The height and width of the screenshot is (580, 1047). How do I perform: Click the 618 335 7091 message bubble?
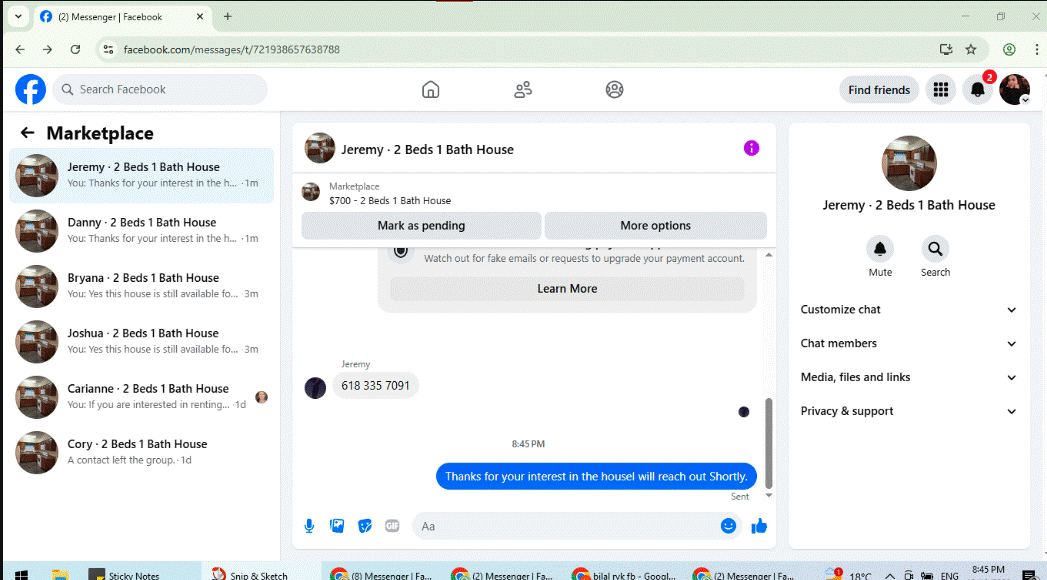click(375, 386)
